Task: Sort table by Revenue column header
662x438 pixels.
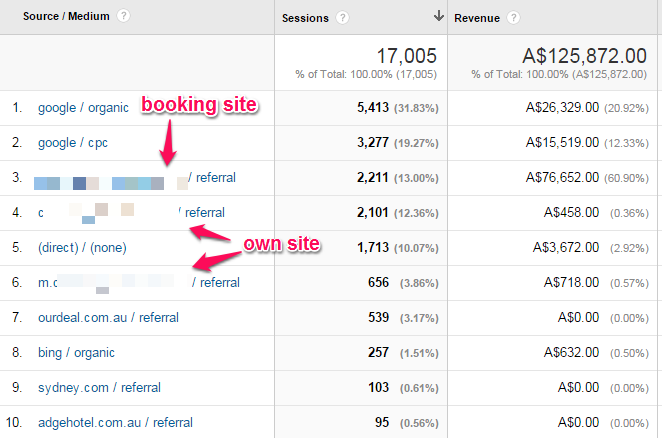Action: coord(478,18)
